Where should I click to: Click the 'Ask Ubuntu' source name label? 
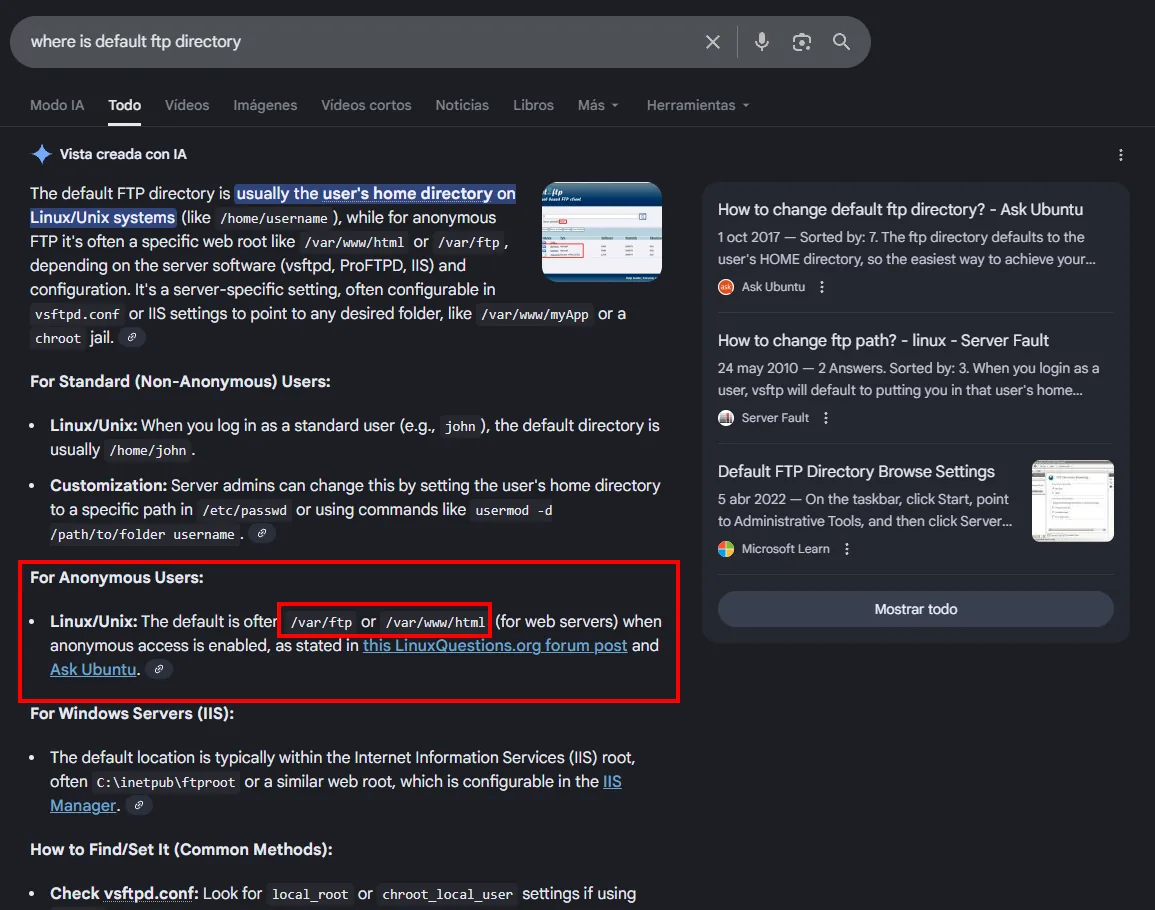[773, 287]
